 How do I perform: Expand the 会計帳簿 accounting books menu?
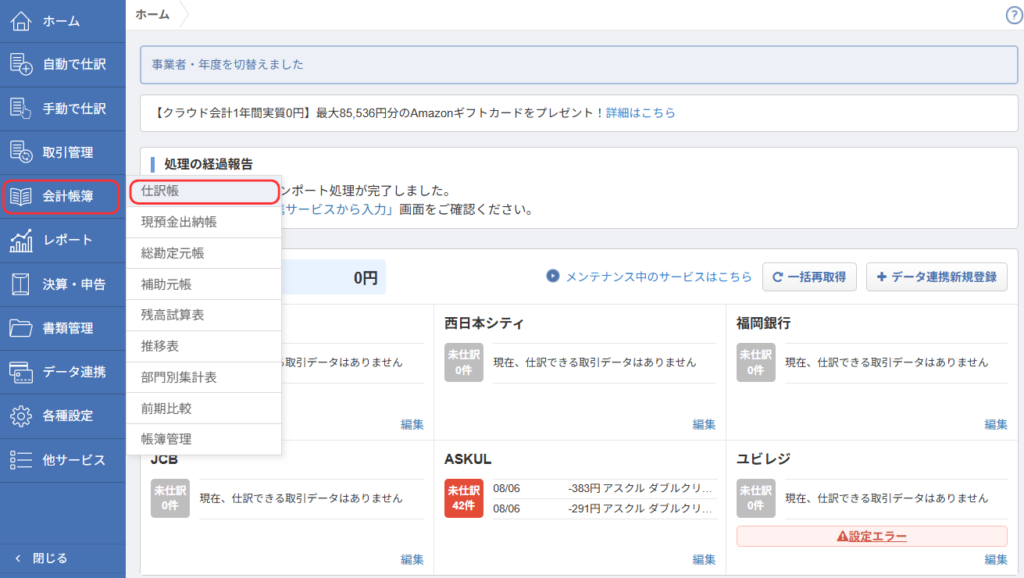(62, 197)
